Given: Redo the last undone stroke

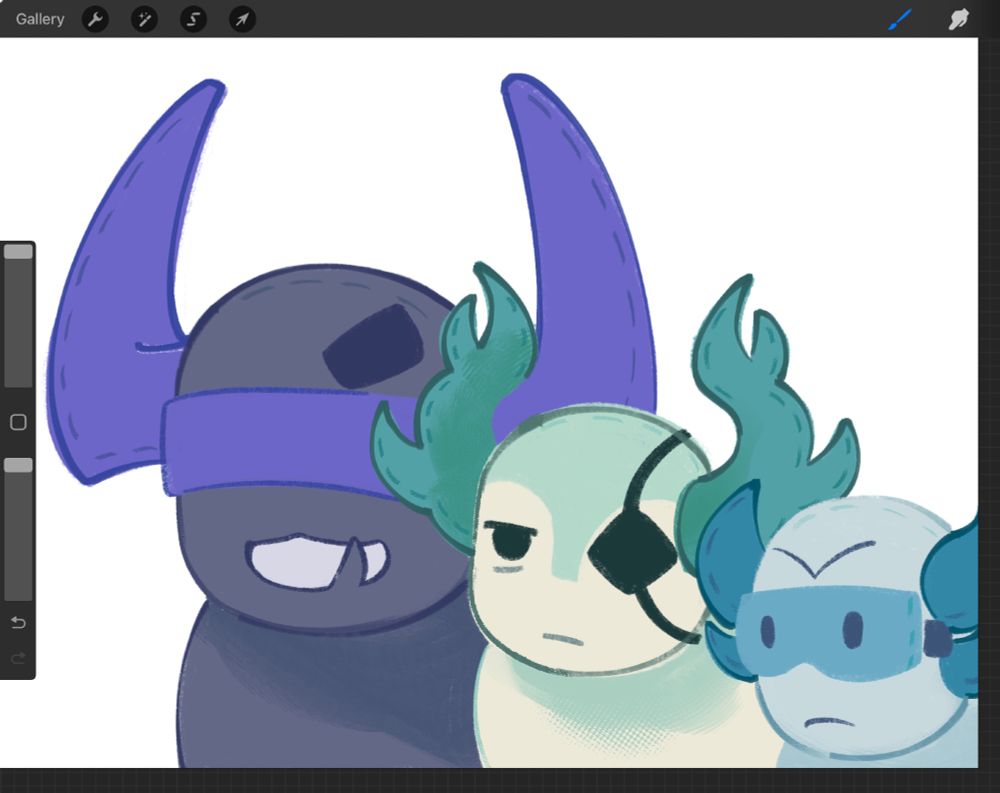Looking at the screenshot, I should point(18,658).
